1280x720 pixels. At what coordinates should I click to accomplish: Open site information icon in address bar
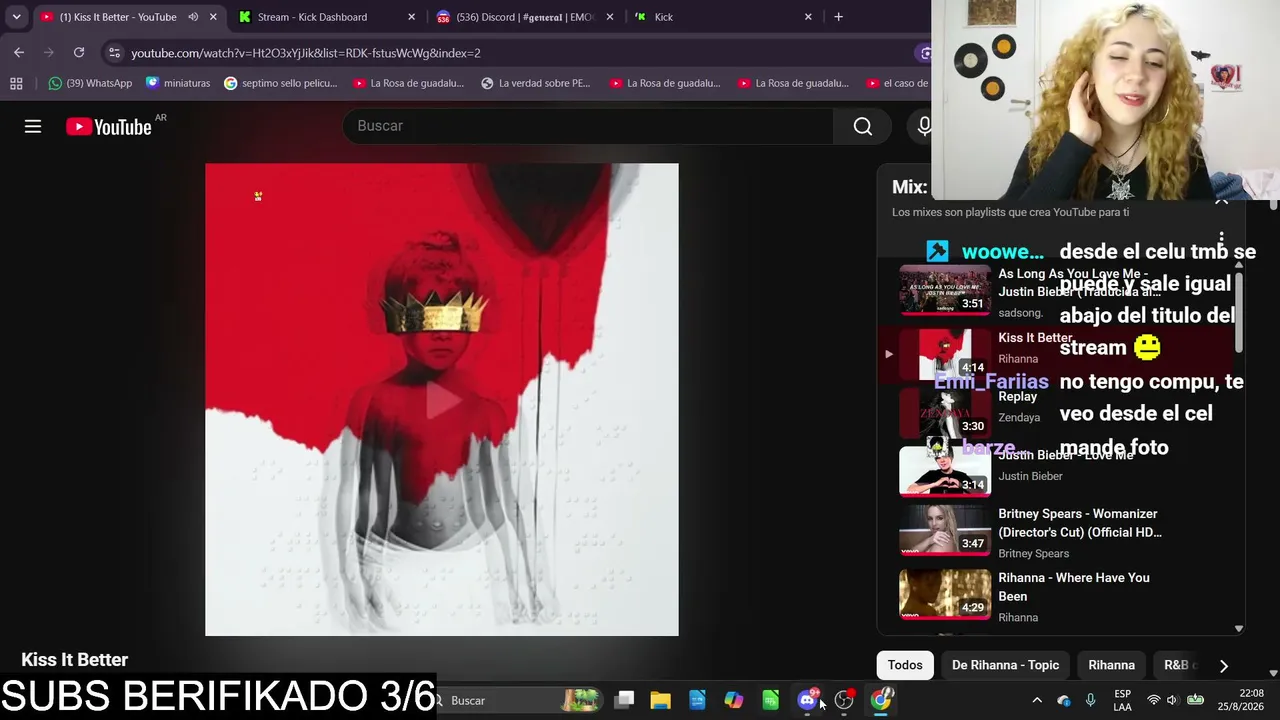tap(114, 53)
